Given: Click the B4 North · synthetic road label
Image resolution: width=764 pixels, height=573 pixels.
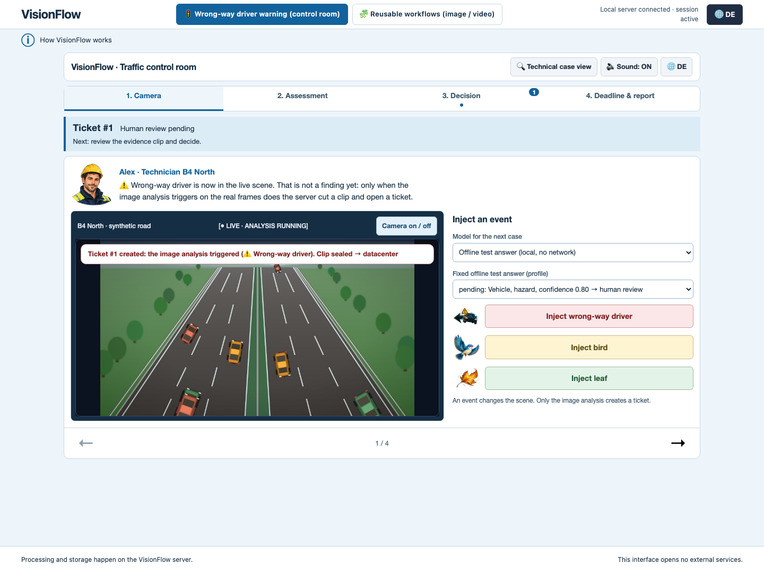Looking at the screenshot, I should pos(114,226).
